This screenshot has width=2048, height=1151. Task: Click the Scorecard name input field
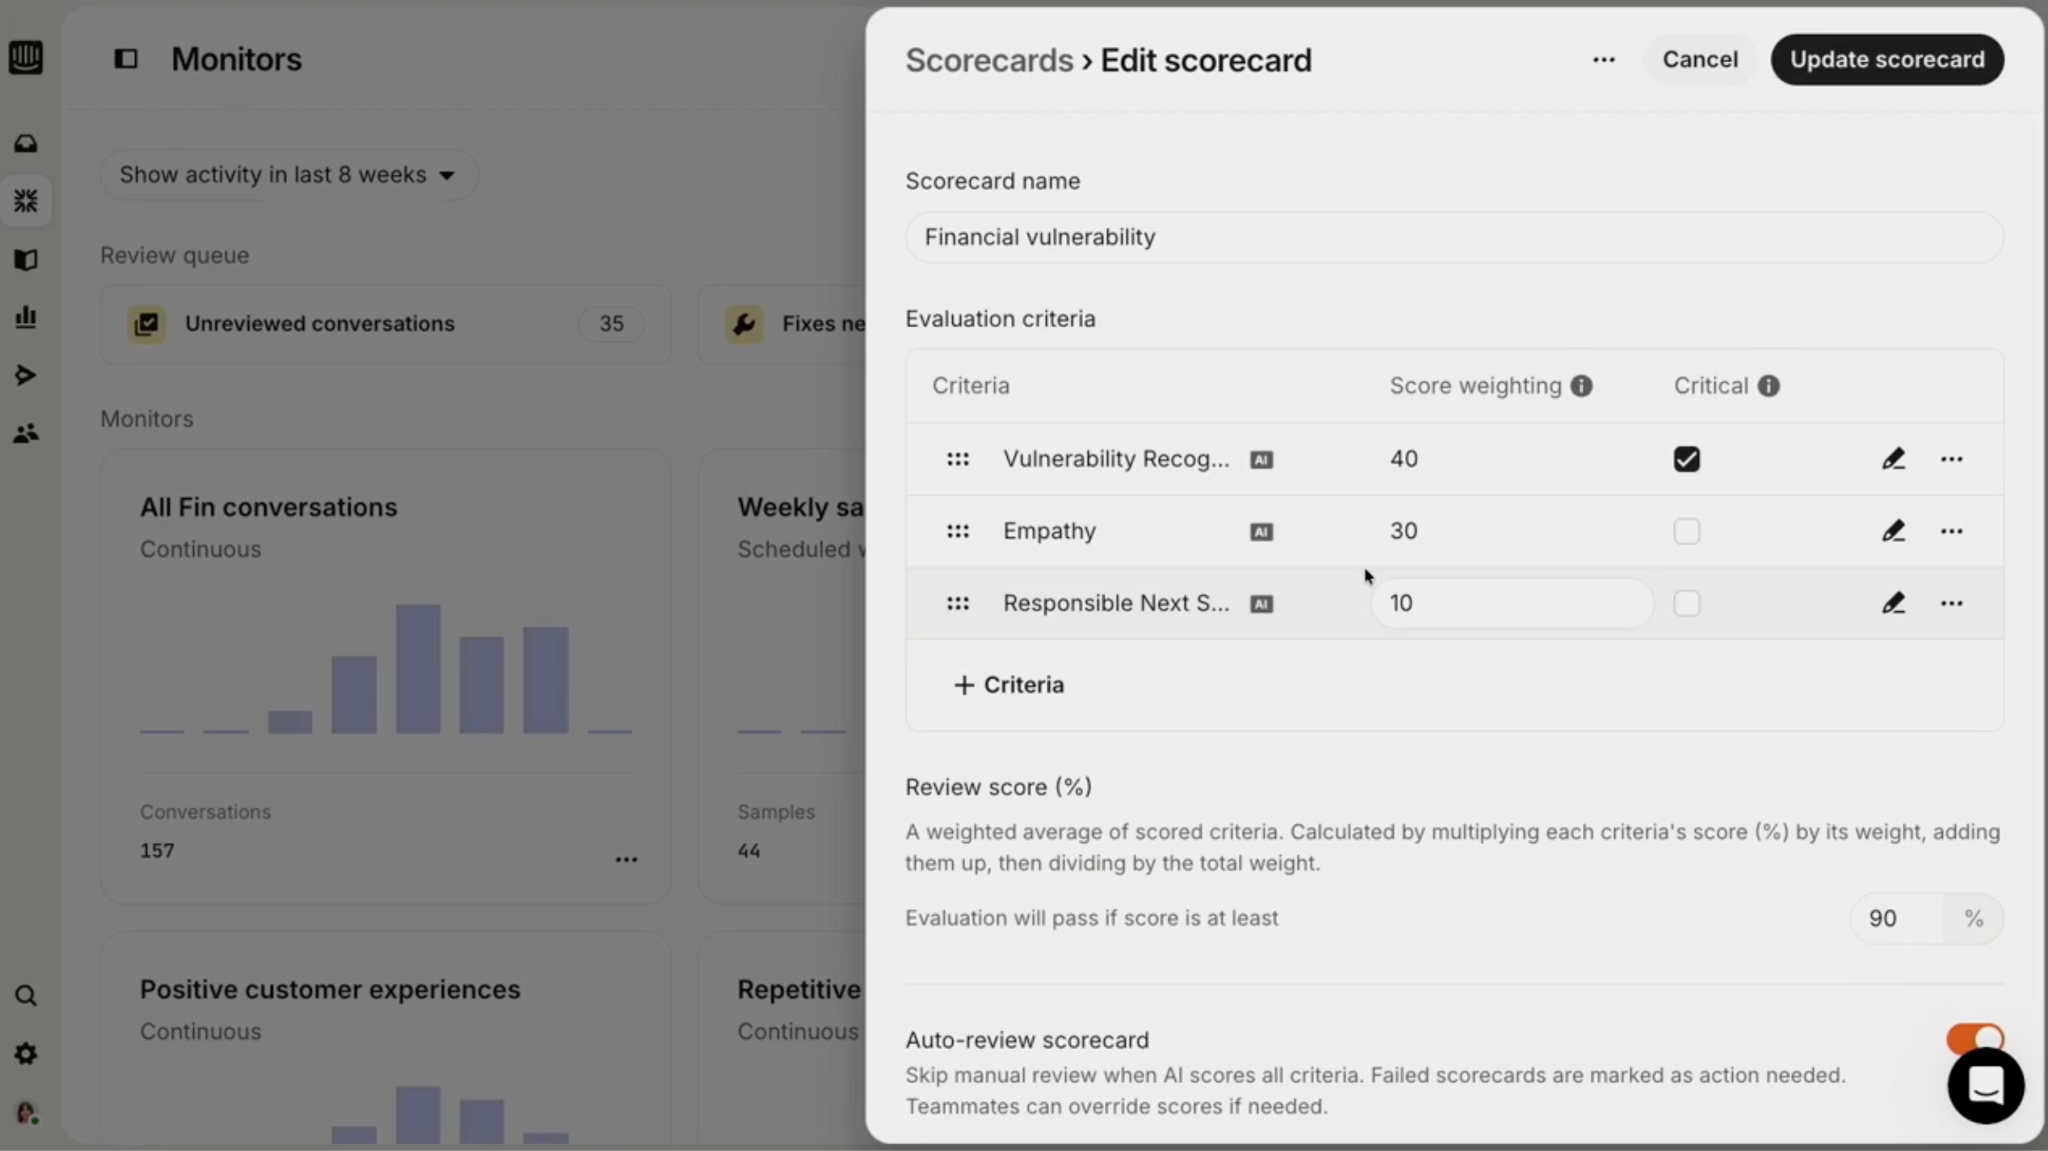(x=1454, y=237)
